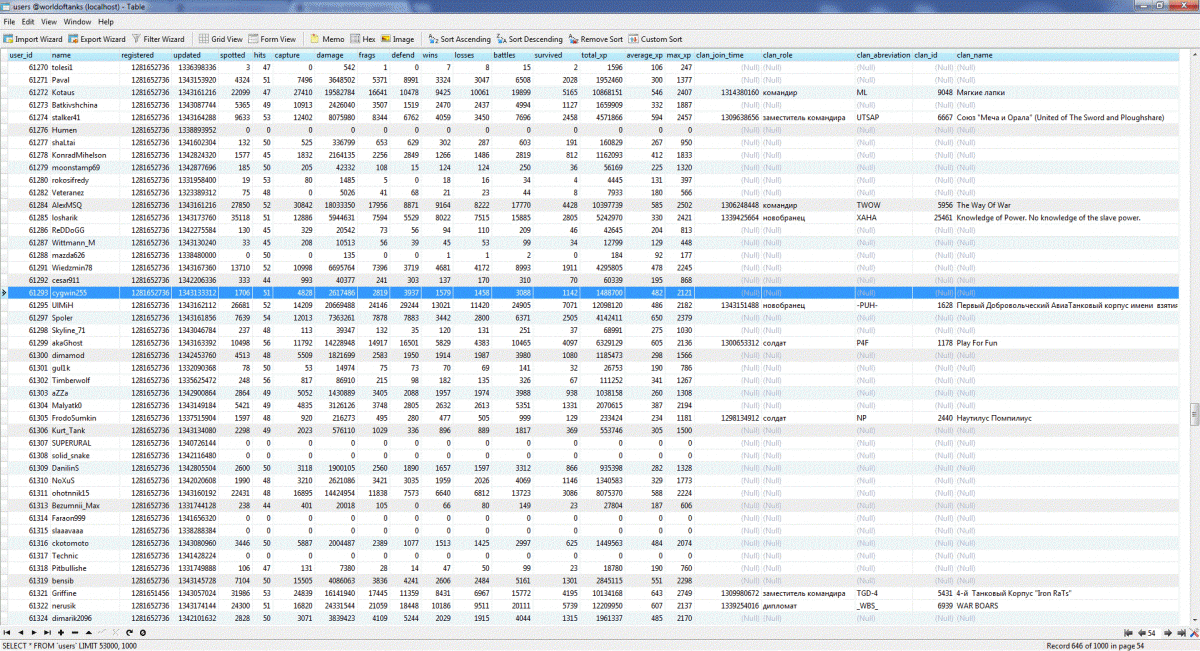Click the clan_name column header

975,55
